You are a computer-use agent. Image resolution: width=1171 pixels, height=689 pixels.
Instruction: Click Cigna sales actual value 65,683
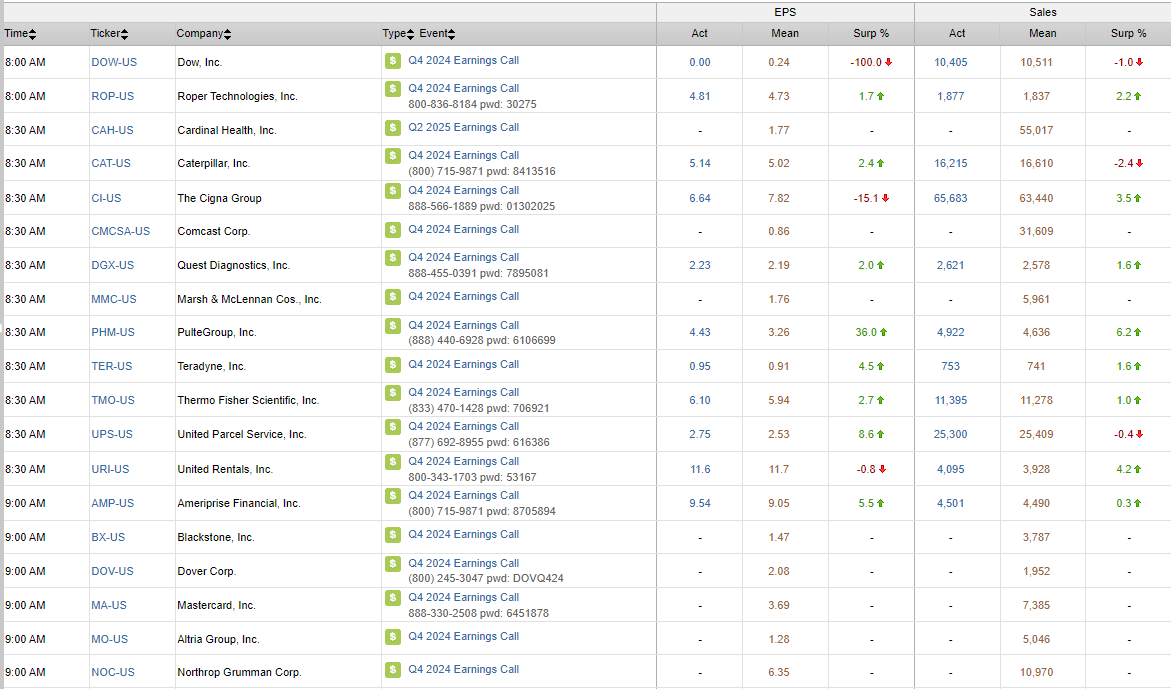pos(951,199)
